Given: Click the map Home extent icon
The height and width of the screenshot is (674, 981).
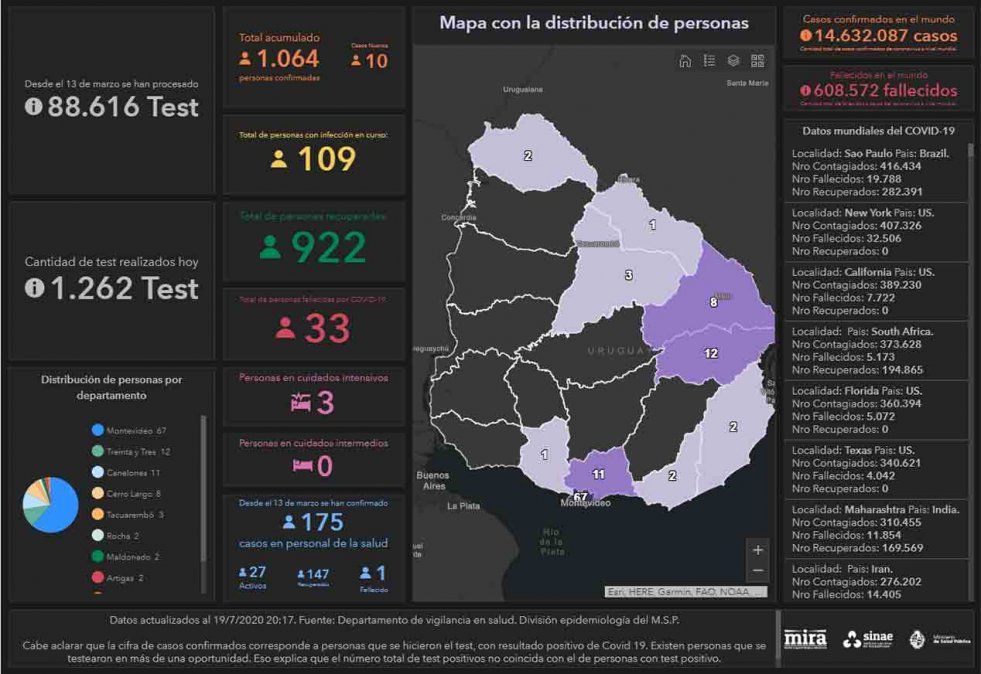Looking at the screenshot, I should point(685,61).
